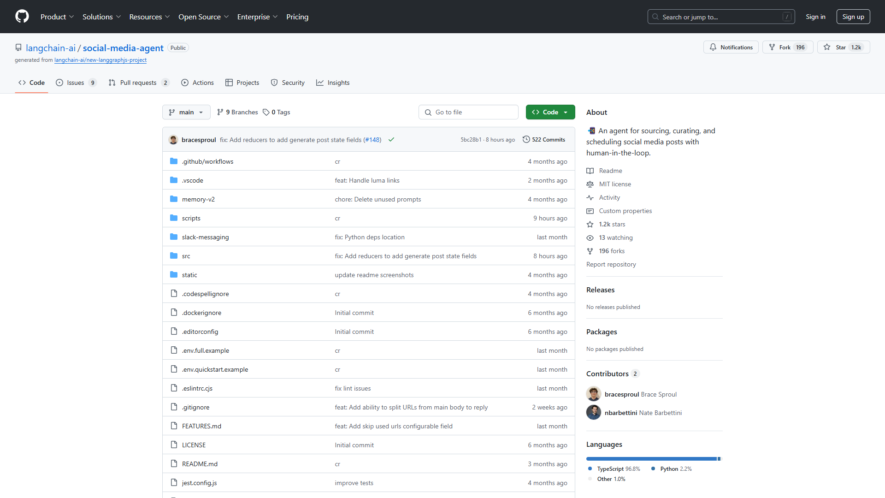
Task: Open the main branch dropdown
Action: coord(186,112)
